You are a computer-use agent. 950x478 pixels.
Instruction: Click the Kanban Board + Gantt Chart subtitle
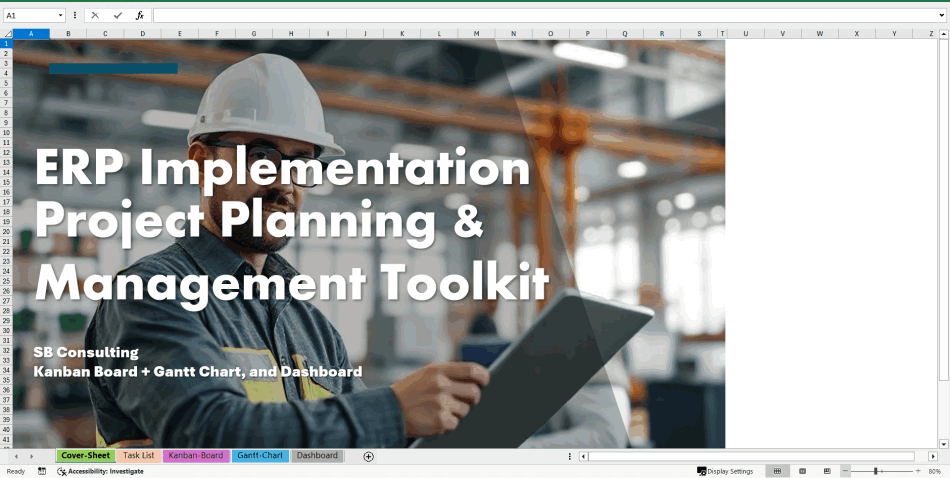[198, 371]
